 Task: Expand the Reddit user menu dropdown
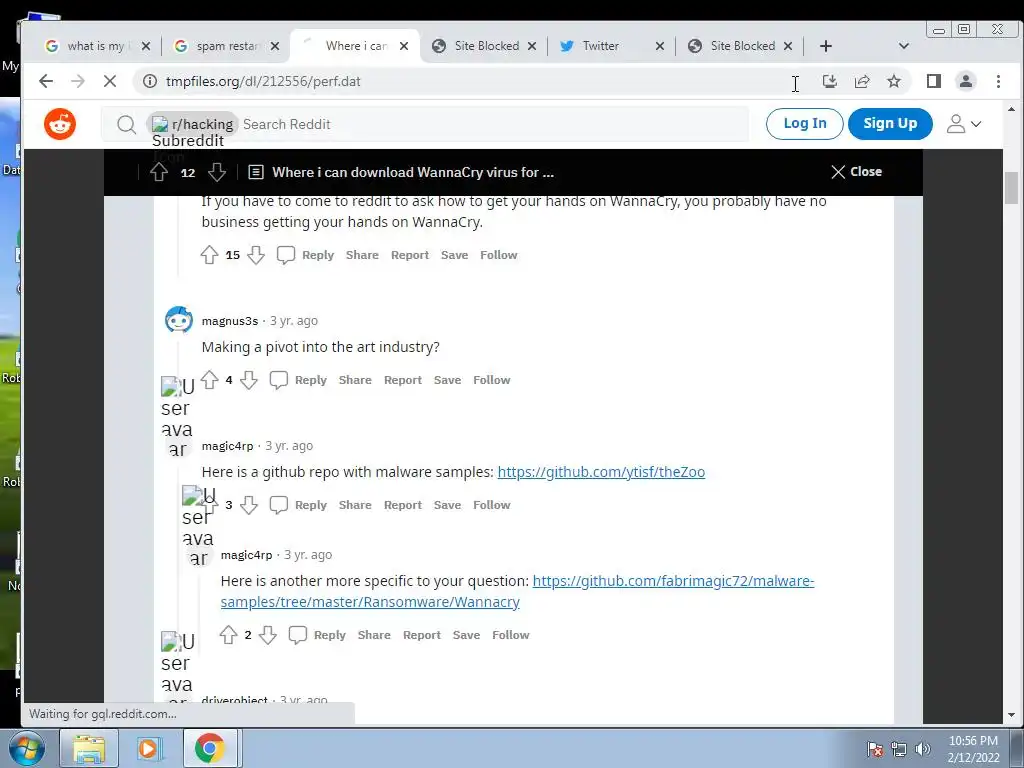click(964, 124)
